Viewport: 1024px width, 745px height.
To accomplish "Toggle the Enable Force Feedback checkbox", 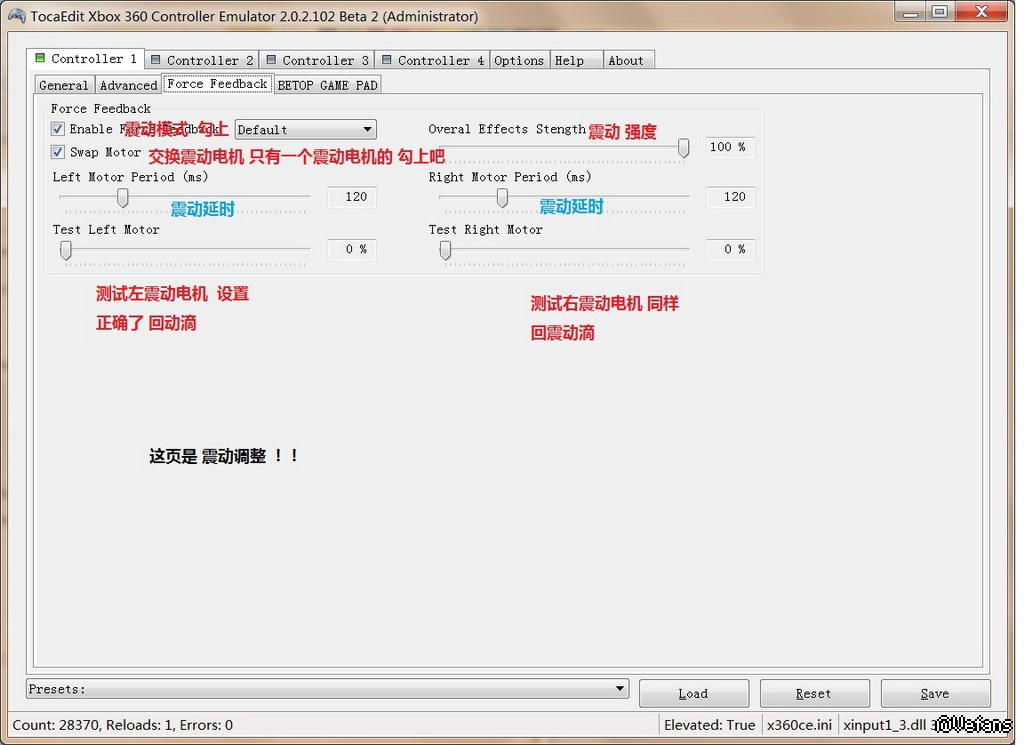I will (x=57, y=129).
